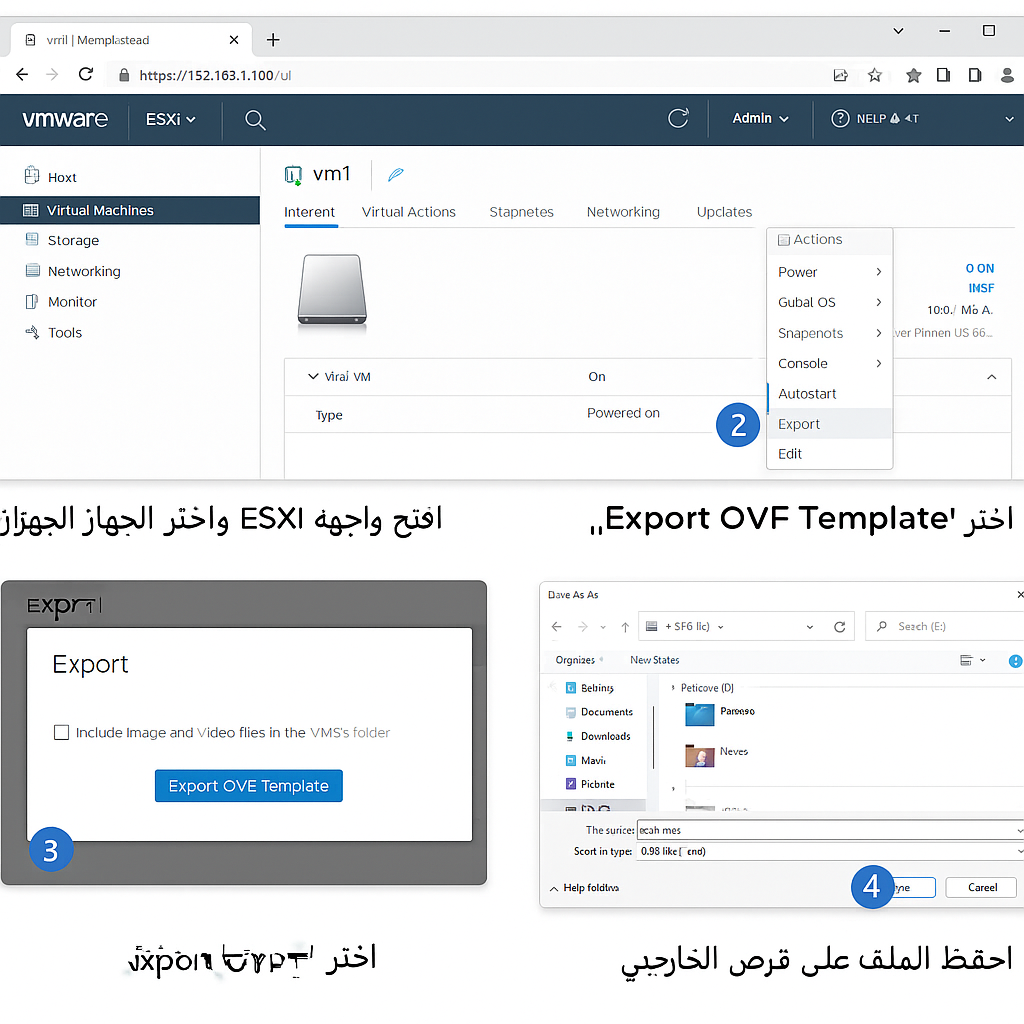1024x1024 pixels.
Task: Click the browser reload page icon
Action: [x=86, y=75]
